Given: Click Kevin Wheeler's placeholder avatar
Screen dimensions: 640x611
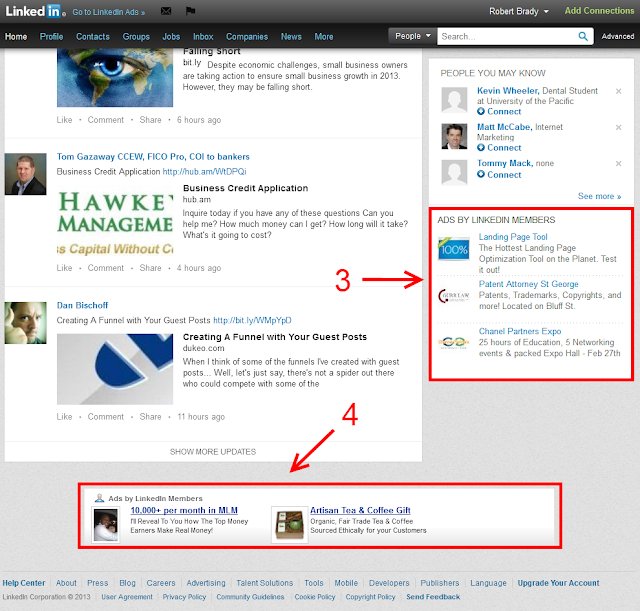Looking at the screenshot, I should pyautogui.click(x=454, y=100).
